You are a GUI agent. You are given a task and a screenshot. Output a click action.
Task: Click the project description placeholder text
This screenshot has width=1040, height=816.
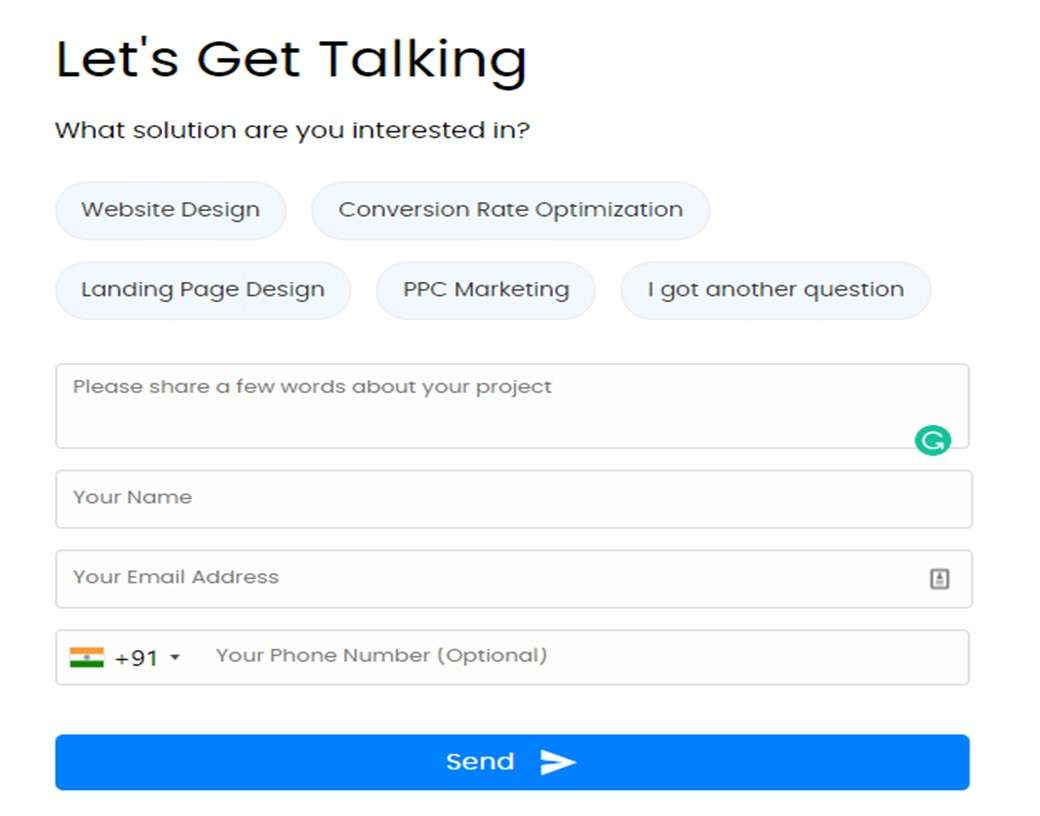click(312, 387)
